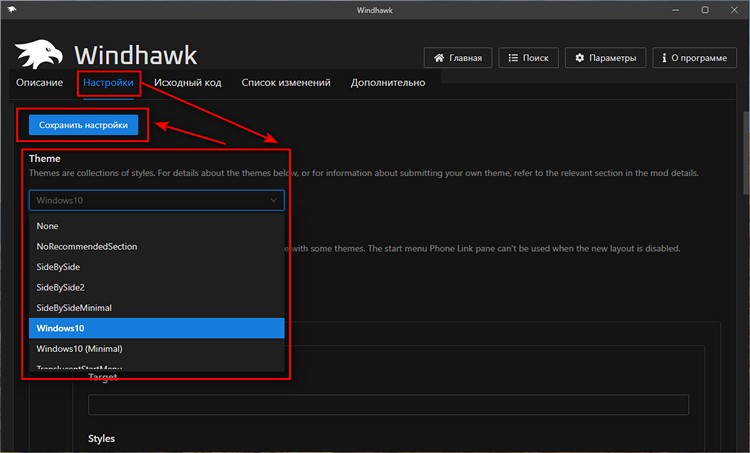
Task: Open the Параметры settings page
Action: coord(605,58)
